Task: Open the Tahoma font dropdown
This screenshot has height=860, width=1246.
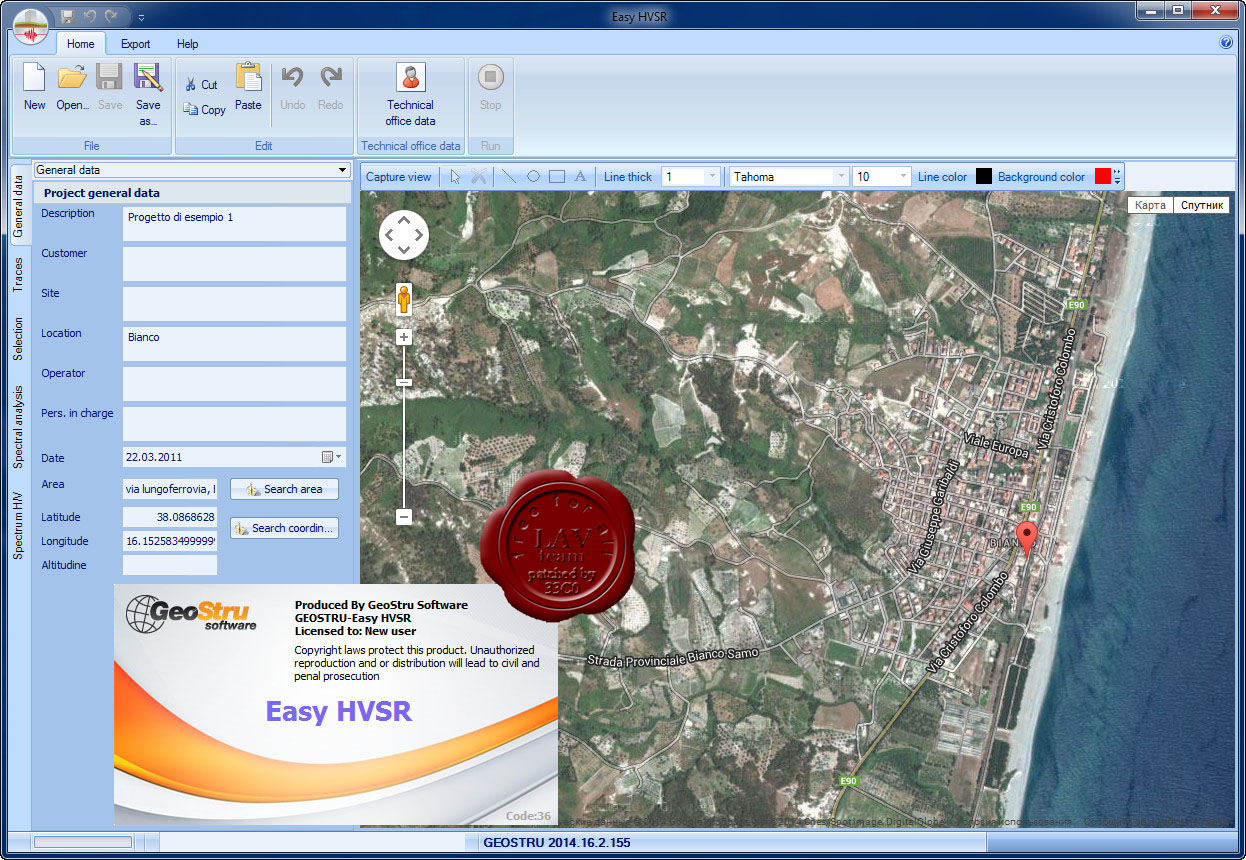Action: pyautogui.click(x=841, y=176)
